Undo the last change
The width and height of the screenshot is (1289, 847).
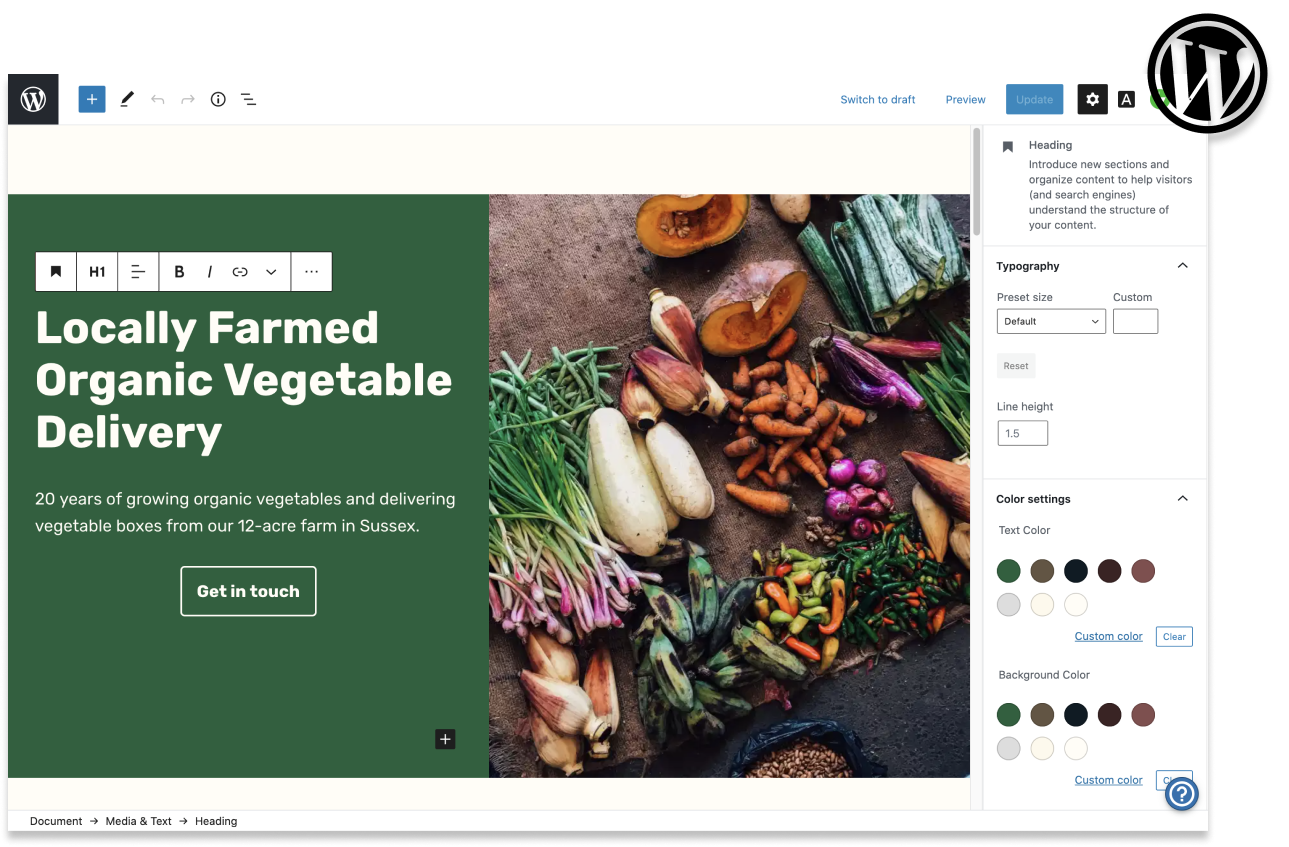(x=157, y=99)
